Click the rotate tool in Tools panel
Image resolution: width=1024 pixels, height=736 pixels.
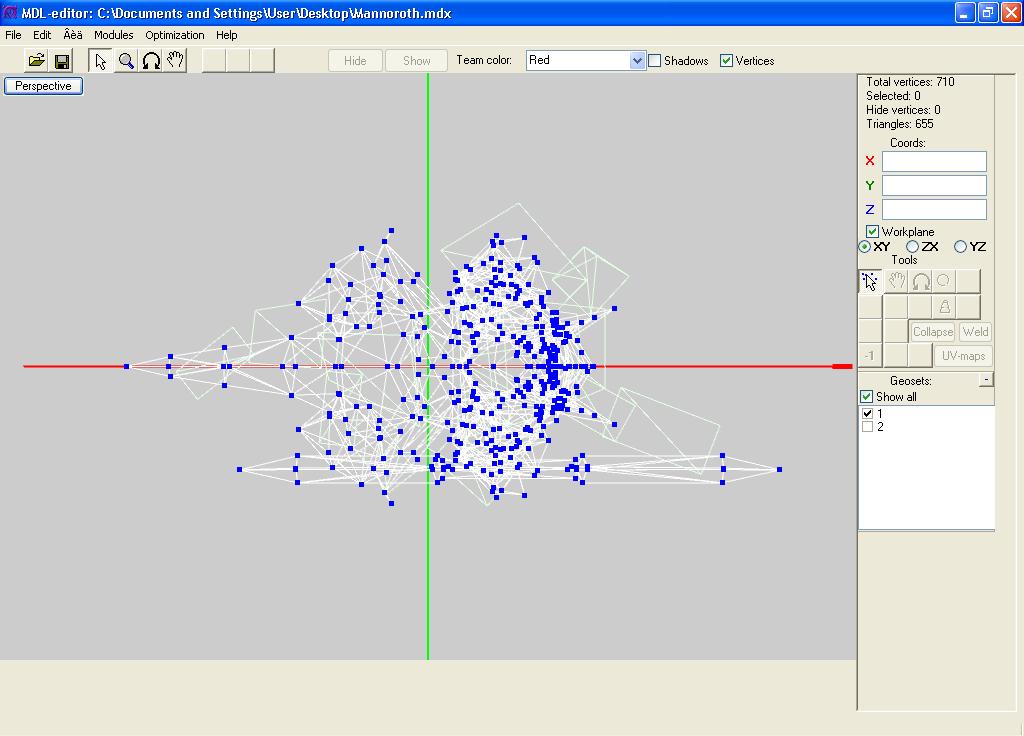point(920,281)
